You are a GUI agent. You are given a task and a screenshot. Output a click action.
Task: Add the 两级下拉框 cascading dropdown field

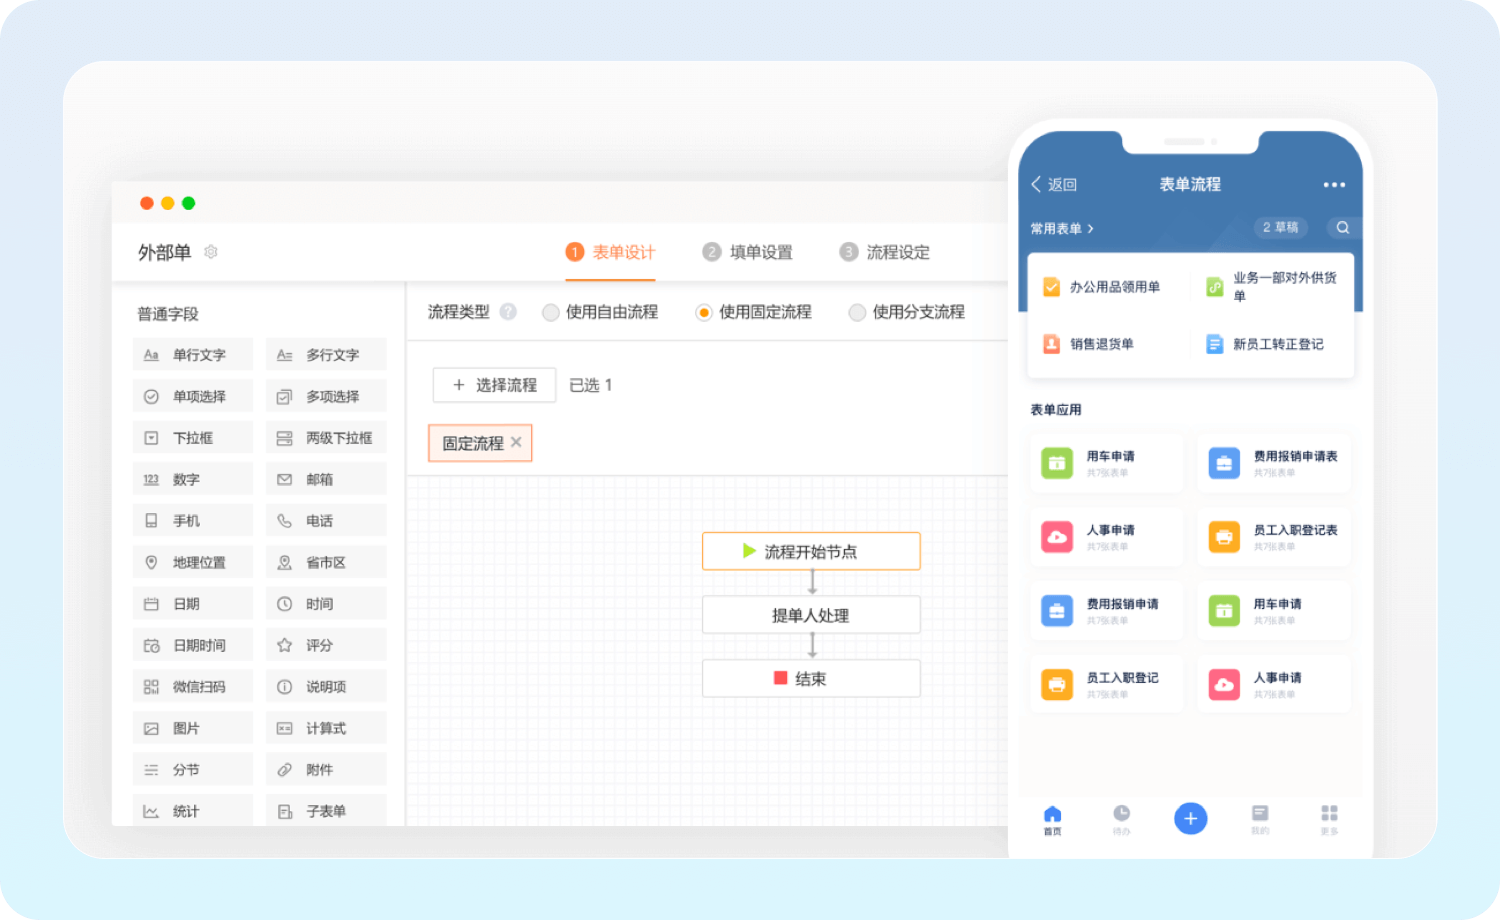(x=326, y=438)
